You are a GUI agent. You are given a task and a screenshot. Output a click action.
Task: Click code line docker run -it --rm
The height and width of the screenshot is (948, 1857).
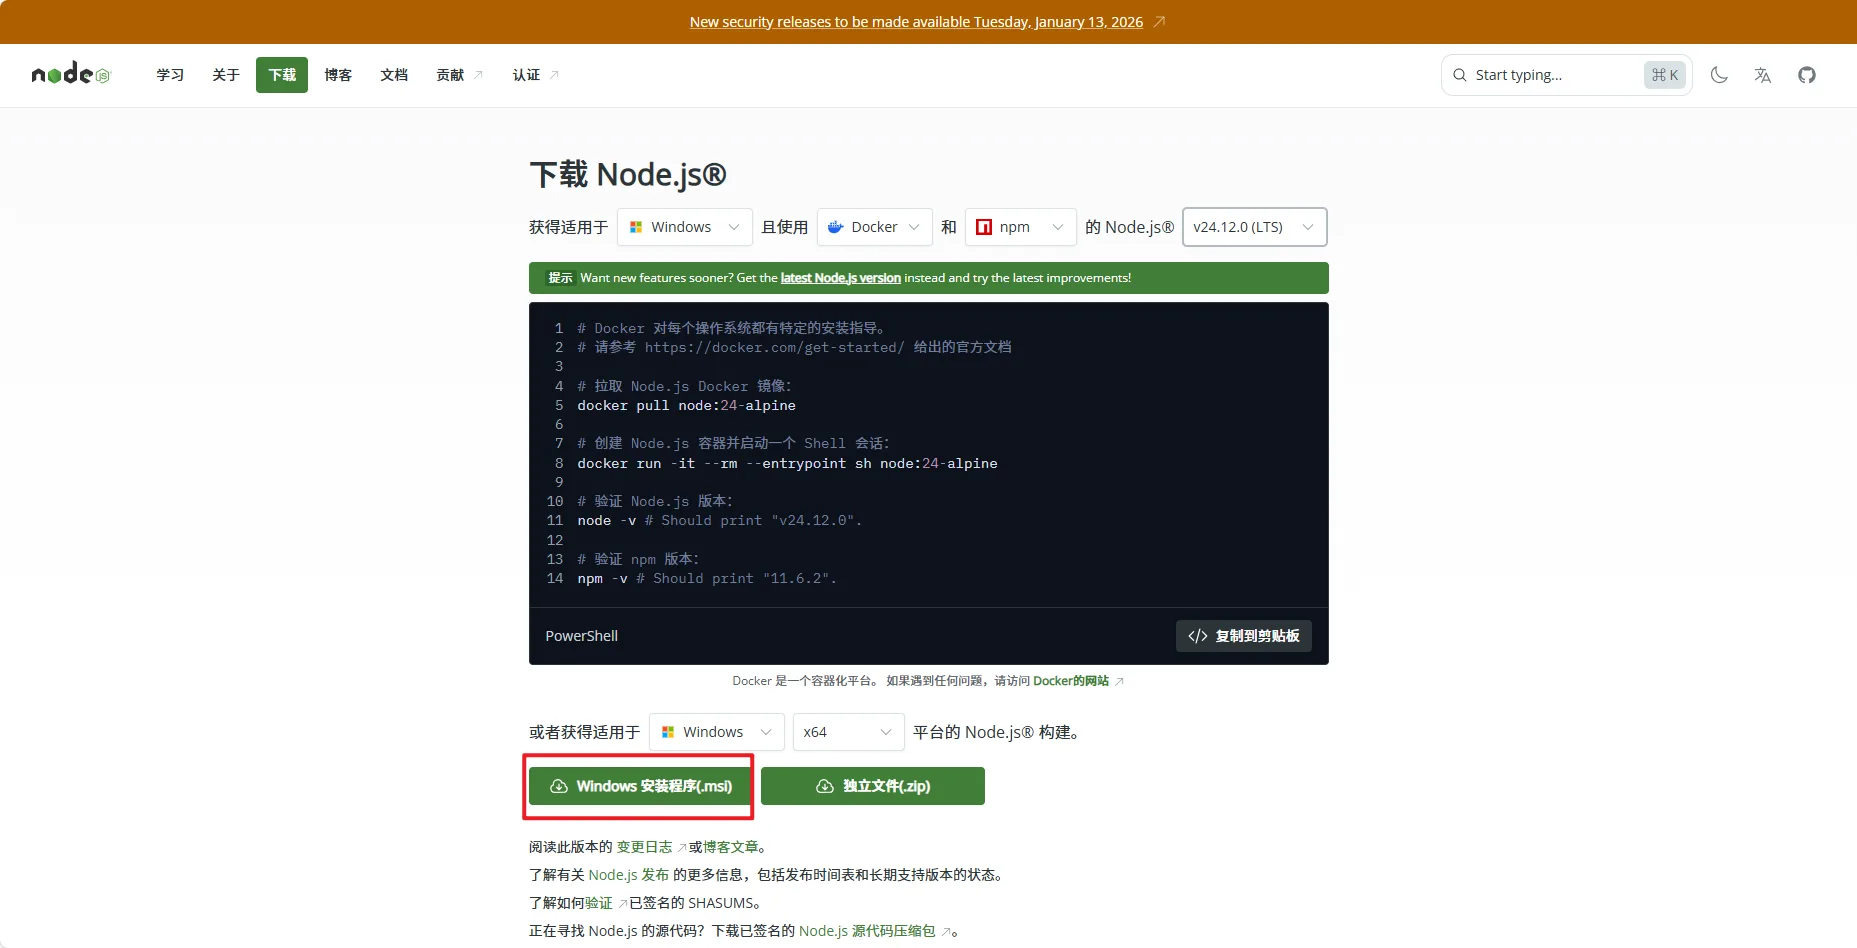point(787,463)
